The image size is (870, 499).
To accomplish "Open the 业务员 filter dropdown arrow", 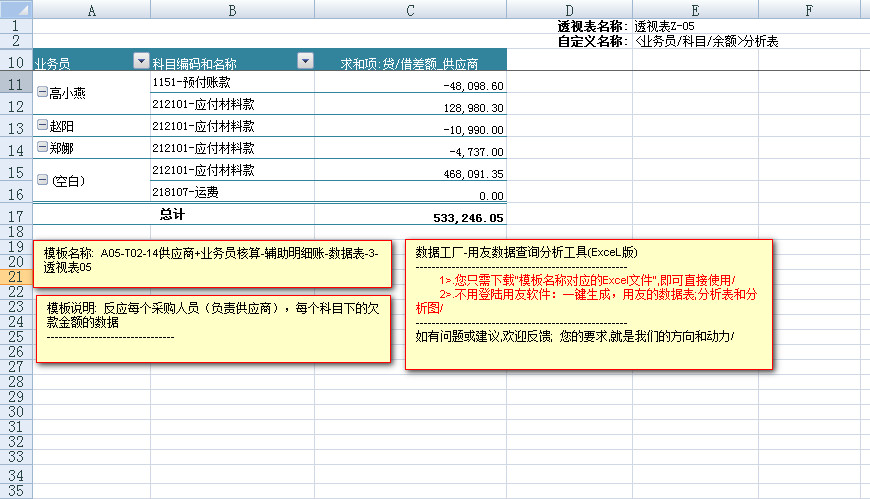I will pos(140,62).
